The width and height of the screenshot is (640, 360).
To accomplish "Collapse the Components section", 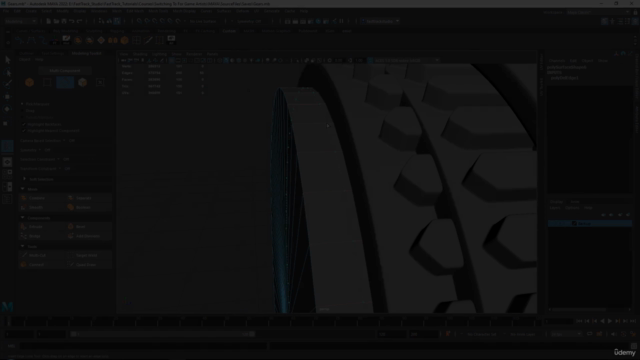I will (x=22, y=218).
